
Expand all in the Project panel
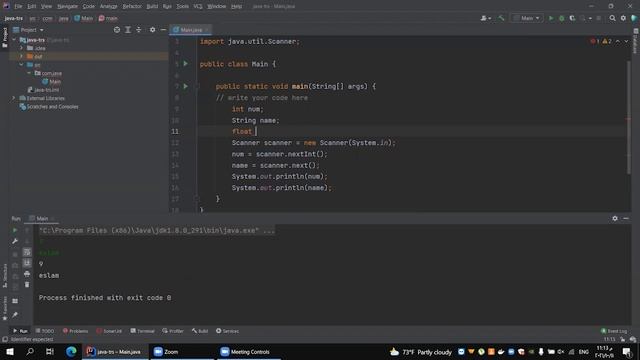point(128,30)
